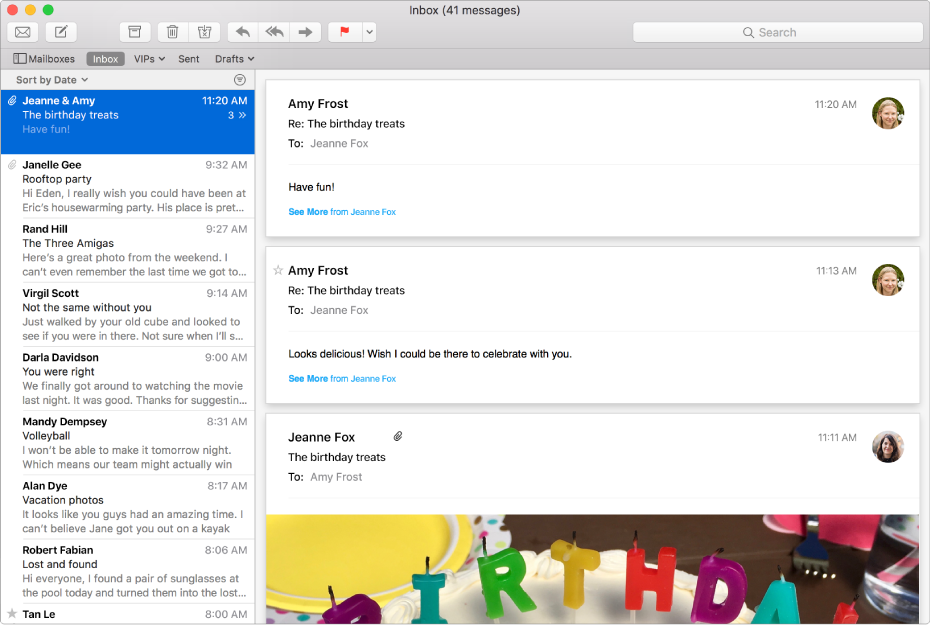Flag the message with red flag
The image size is (931, 625).
click(x=344, y=32)
